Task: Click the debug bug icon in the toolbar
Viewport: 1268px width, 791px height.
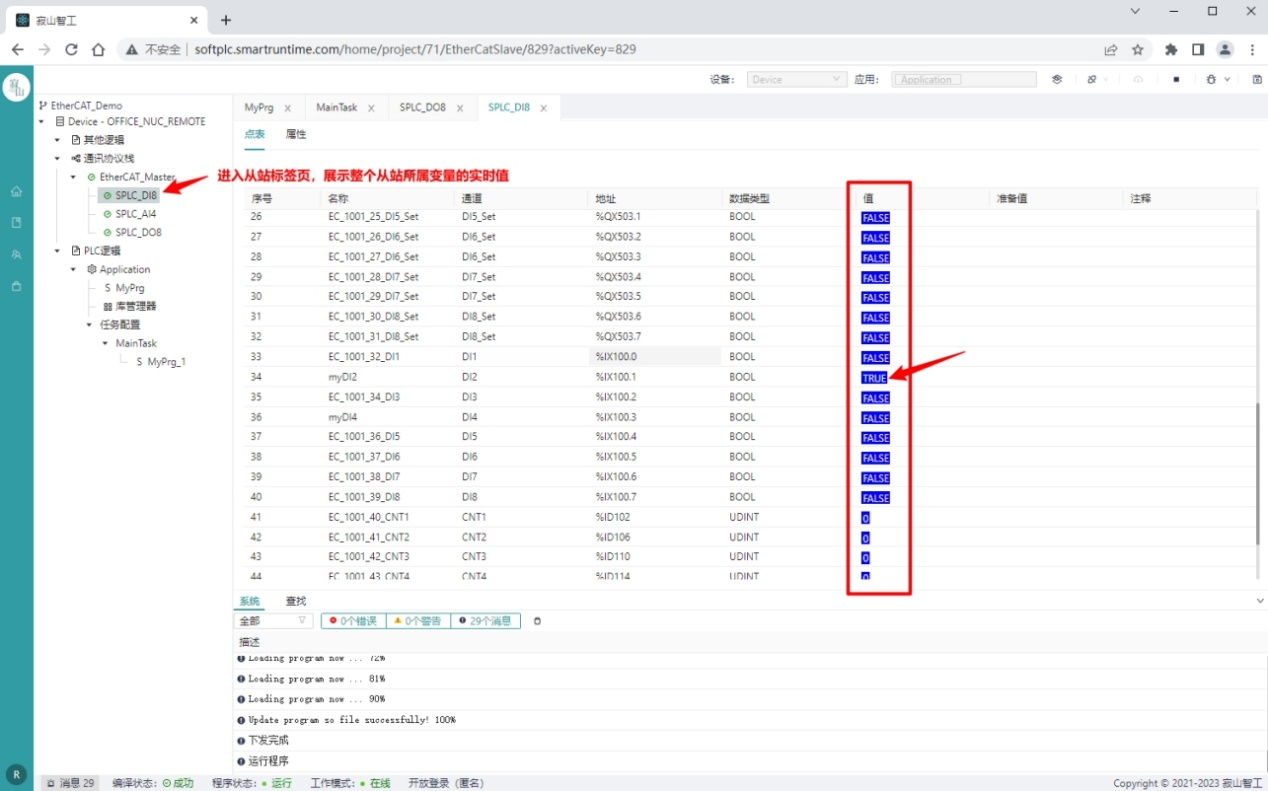Action: [1211, 79]
